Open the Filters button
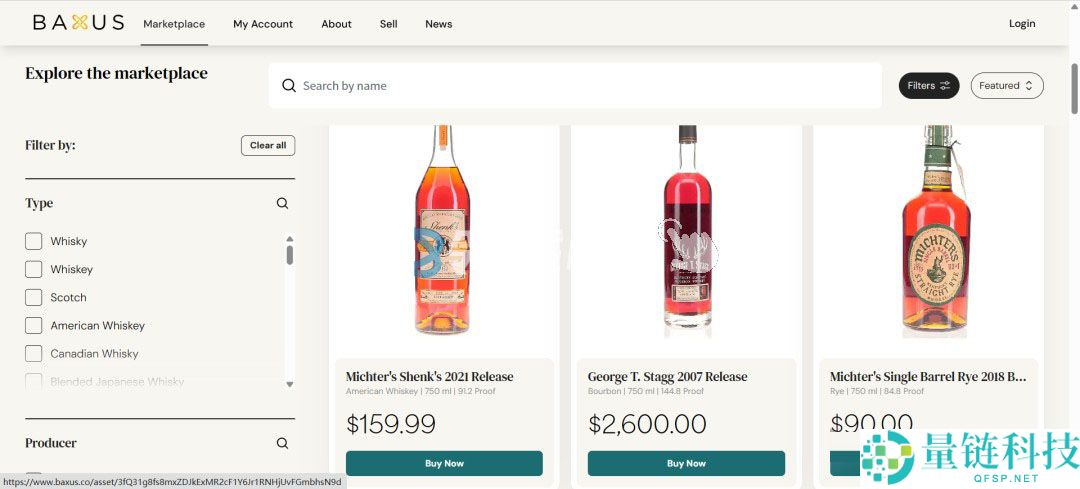1080x489 pixels. pos(928,86)
